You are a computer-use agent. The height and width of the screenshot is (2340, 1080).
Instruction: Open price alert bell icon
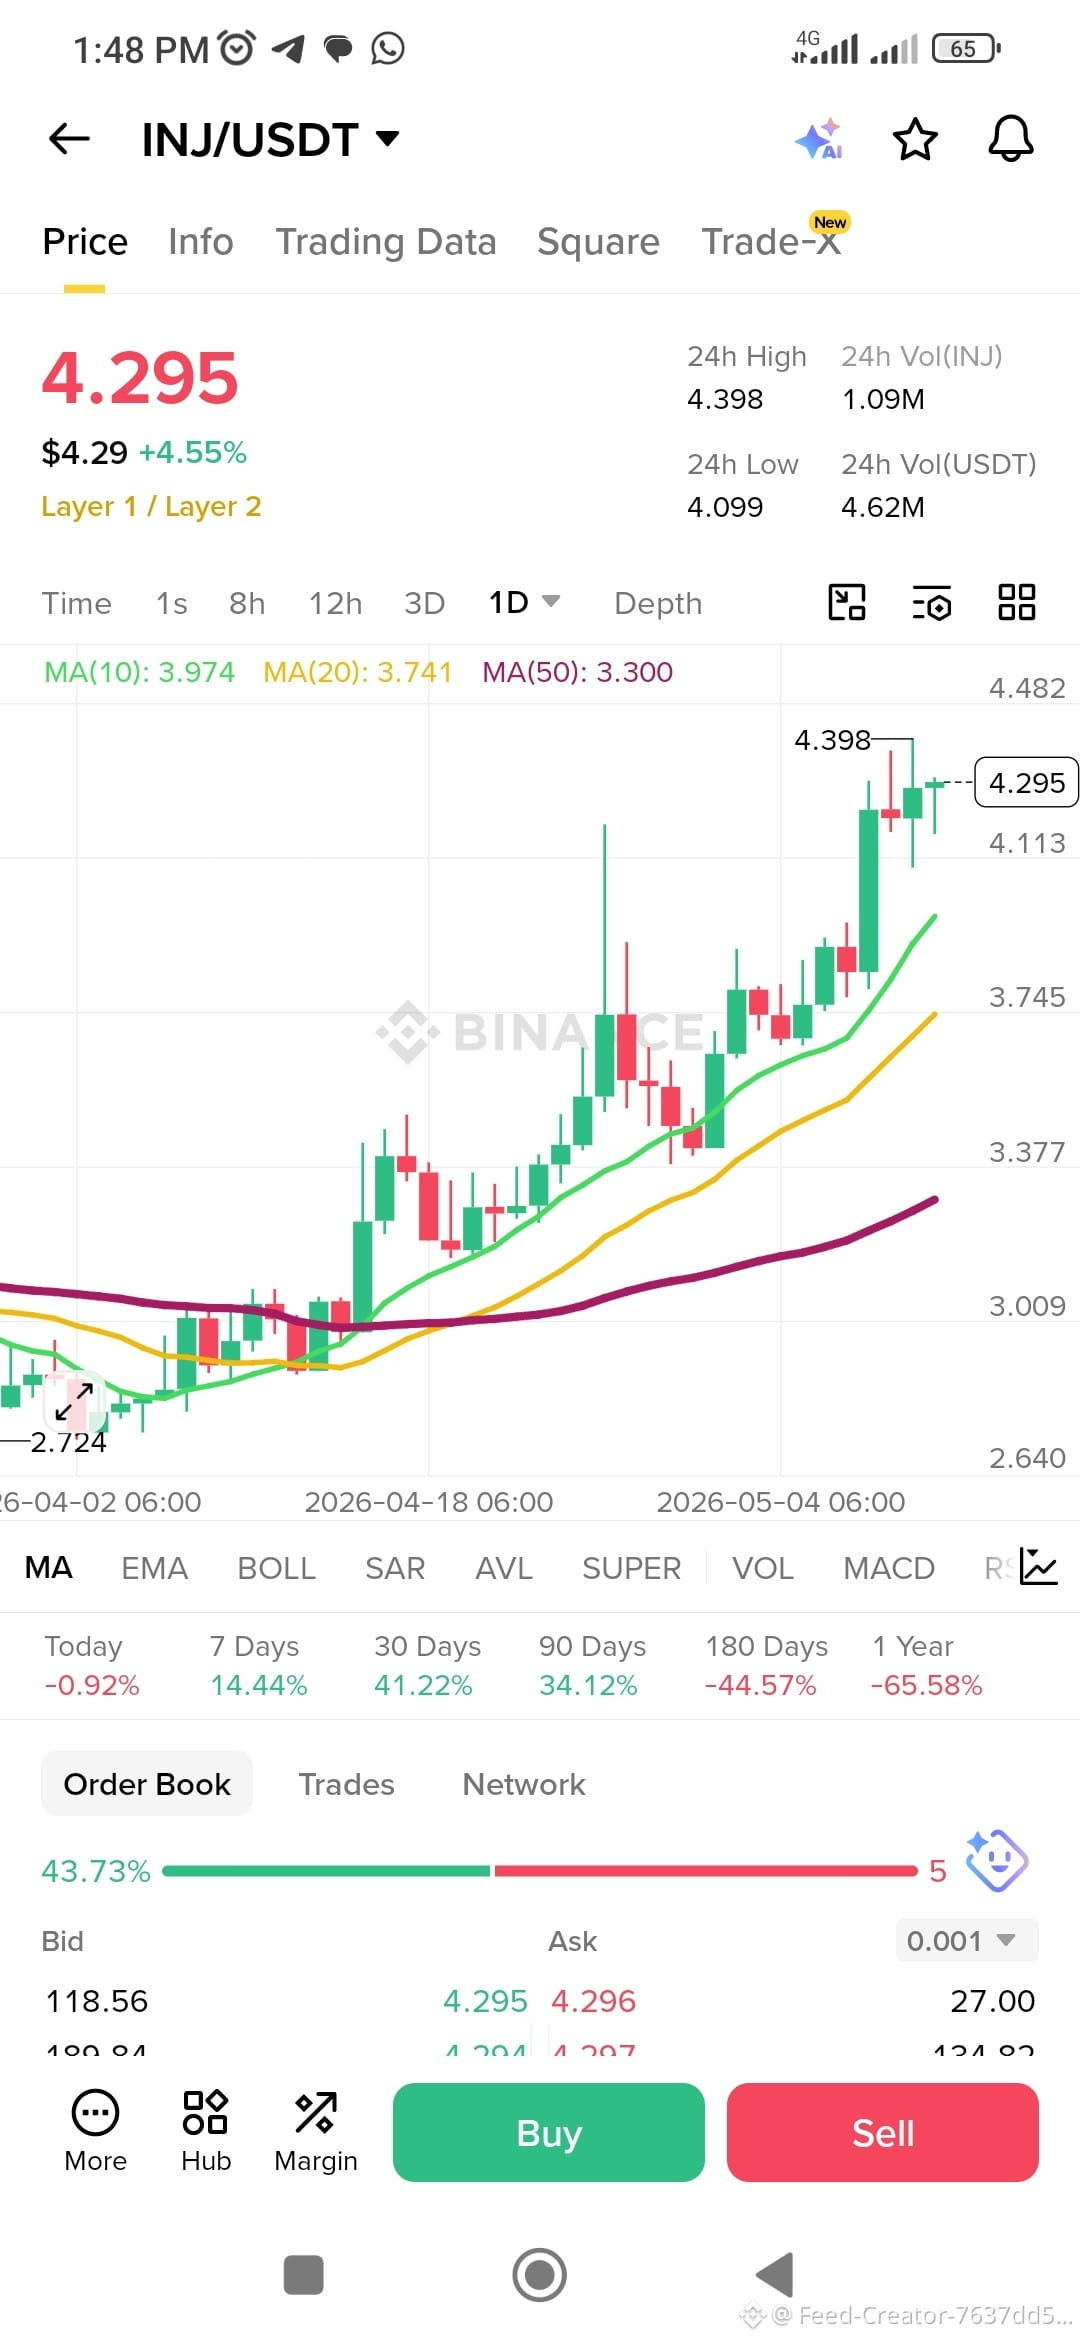click(1011, 139)
